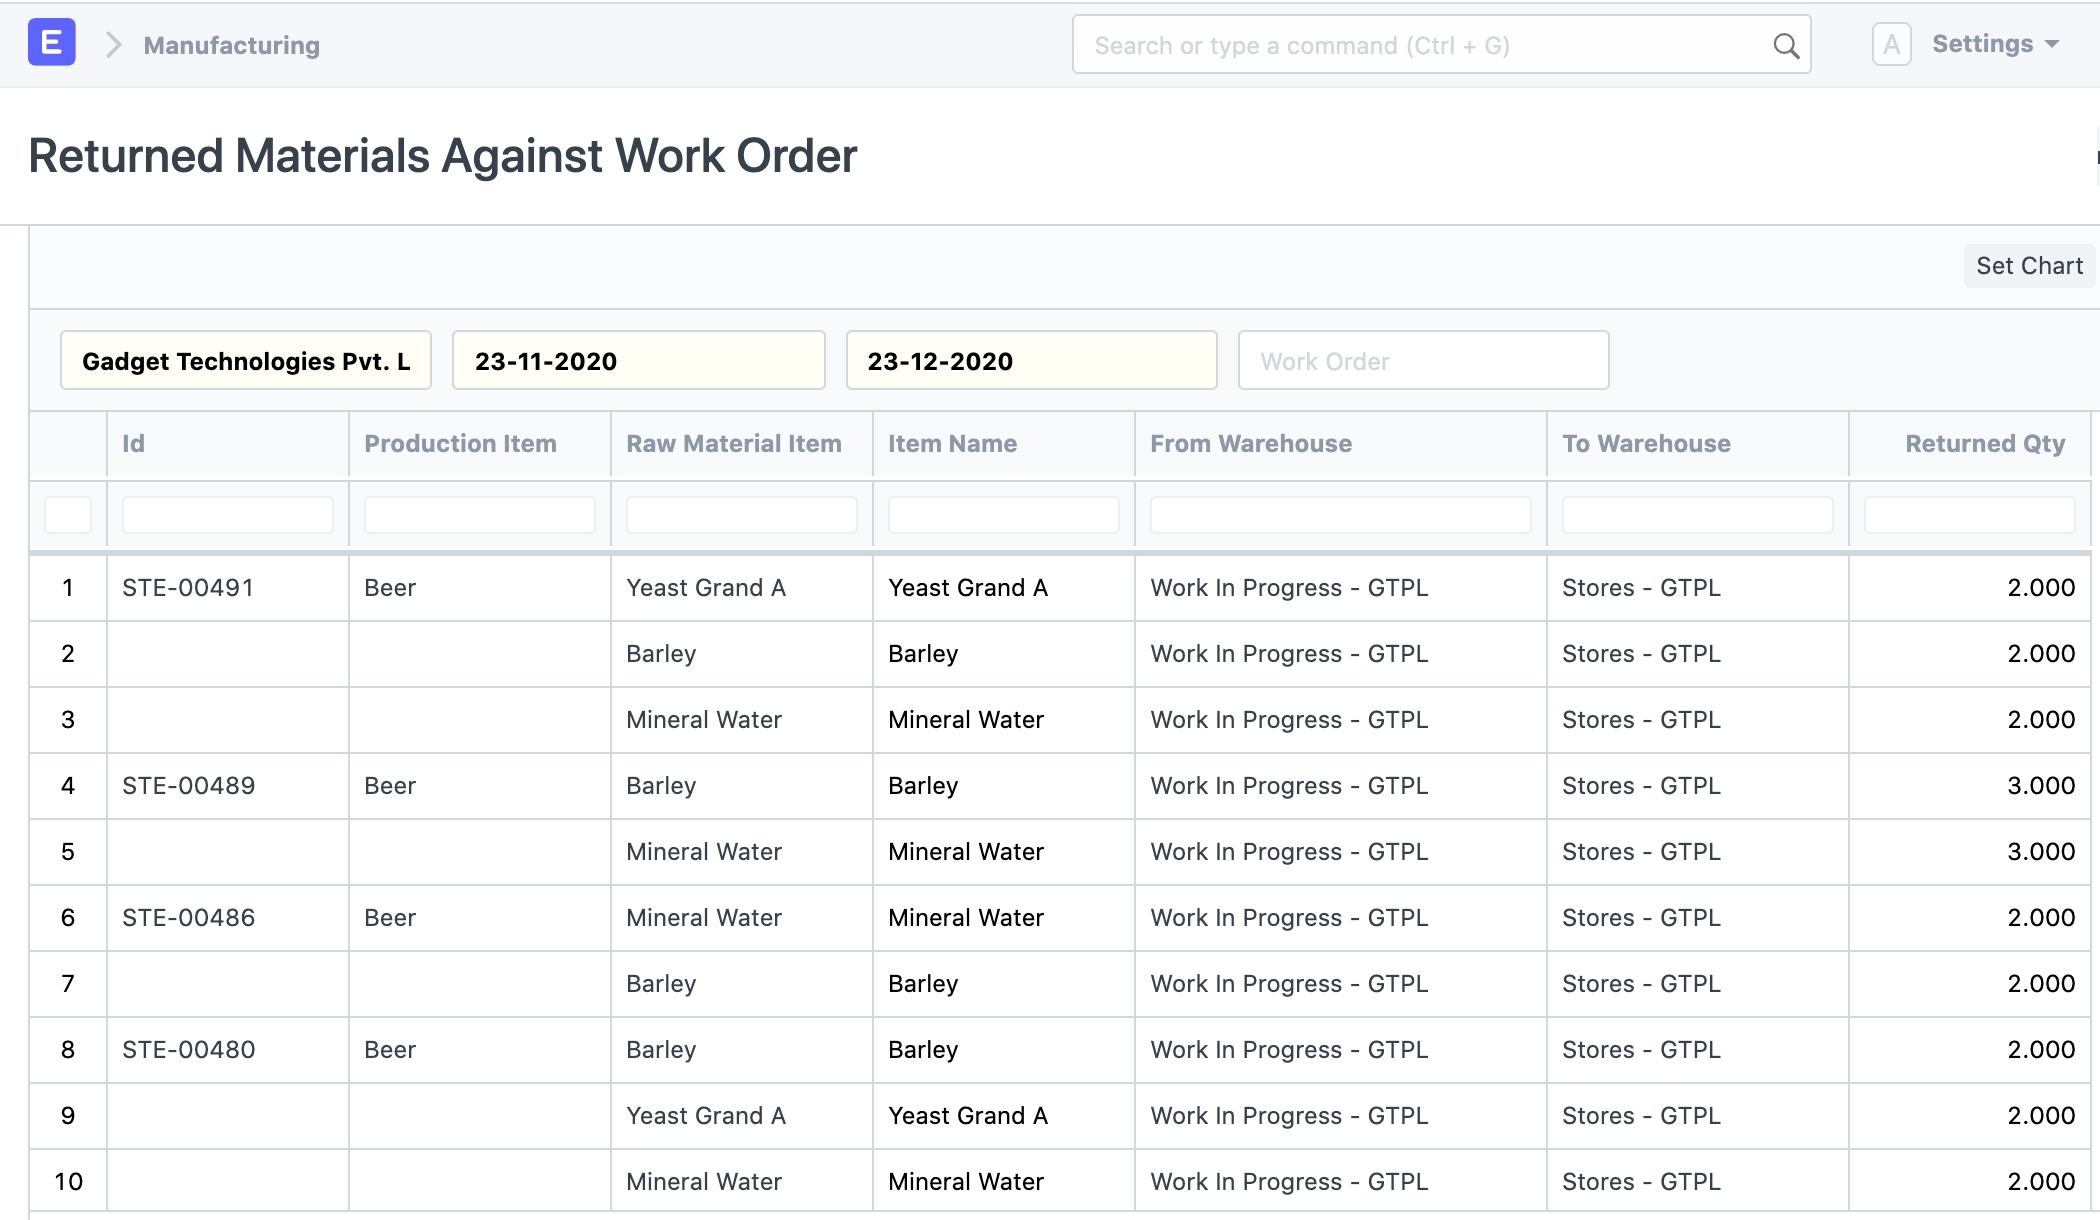Click the Id column header
This screenshot has height=1220, width=2100.
(x=134, y=444)
